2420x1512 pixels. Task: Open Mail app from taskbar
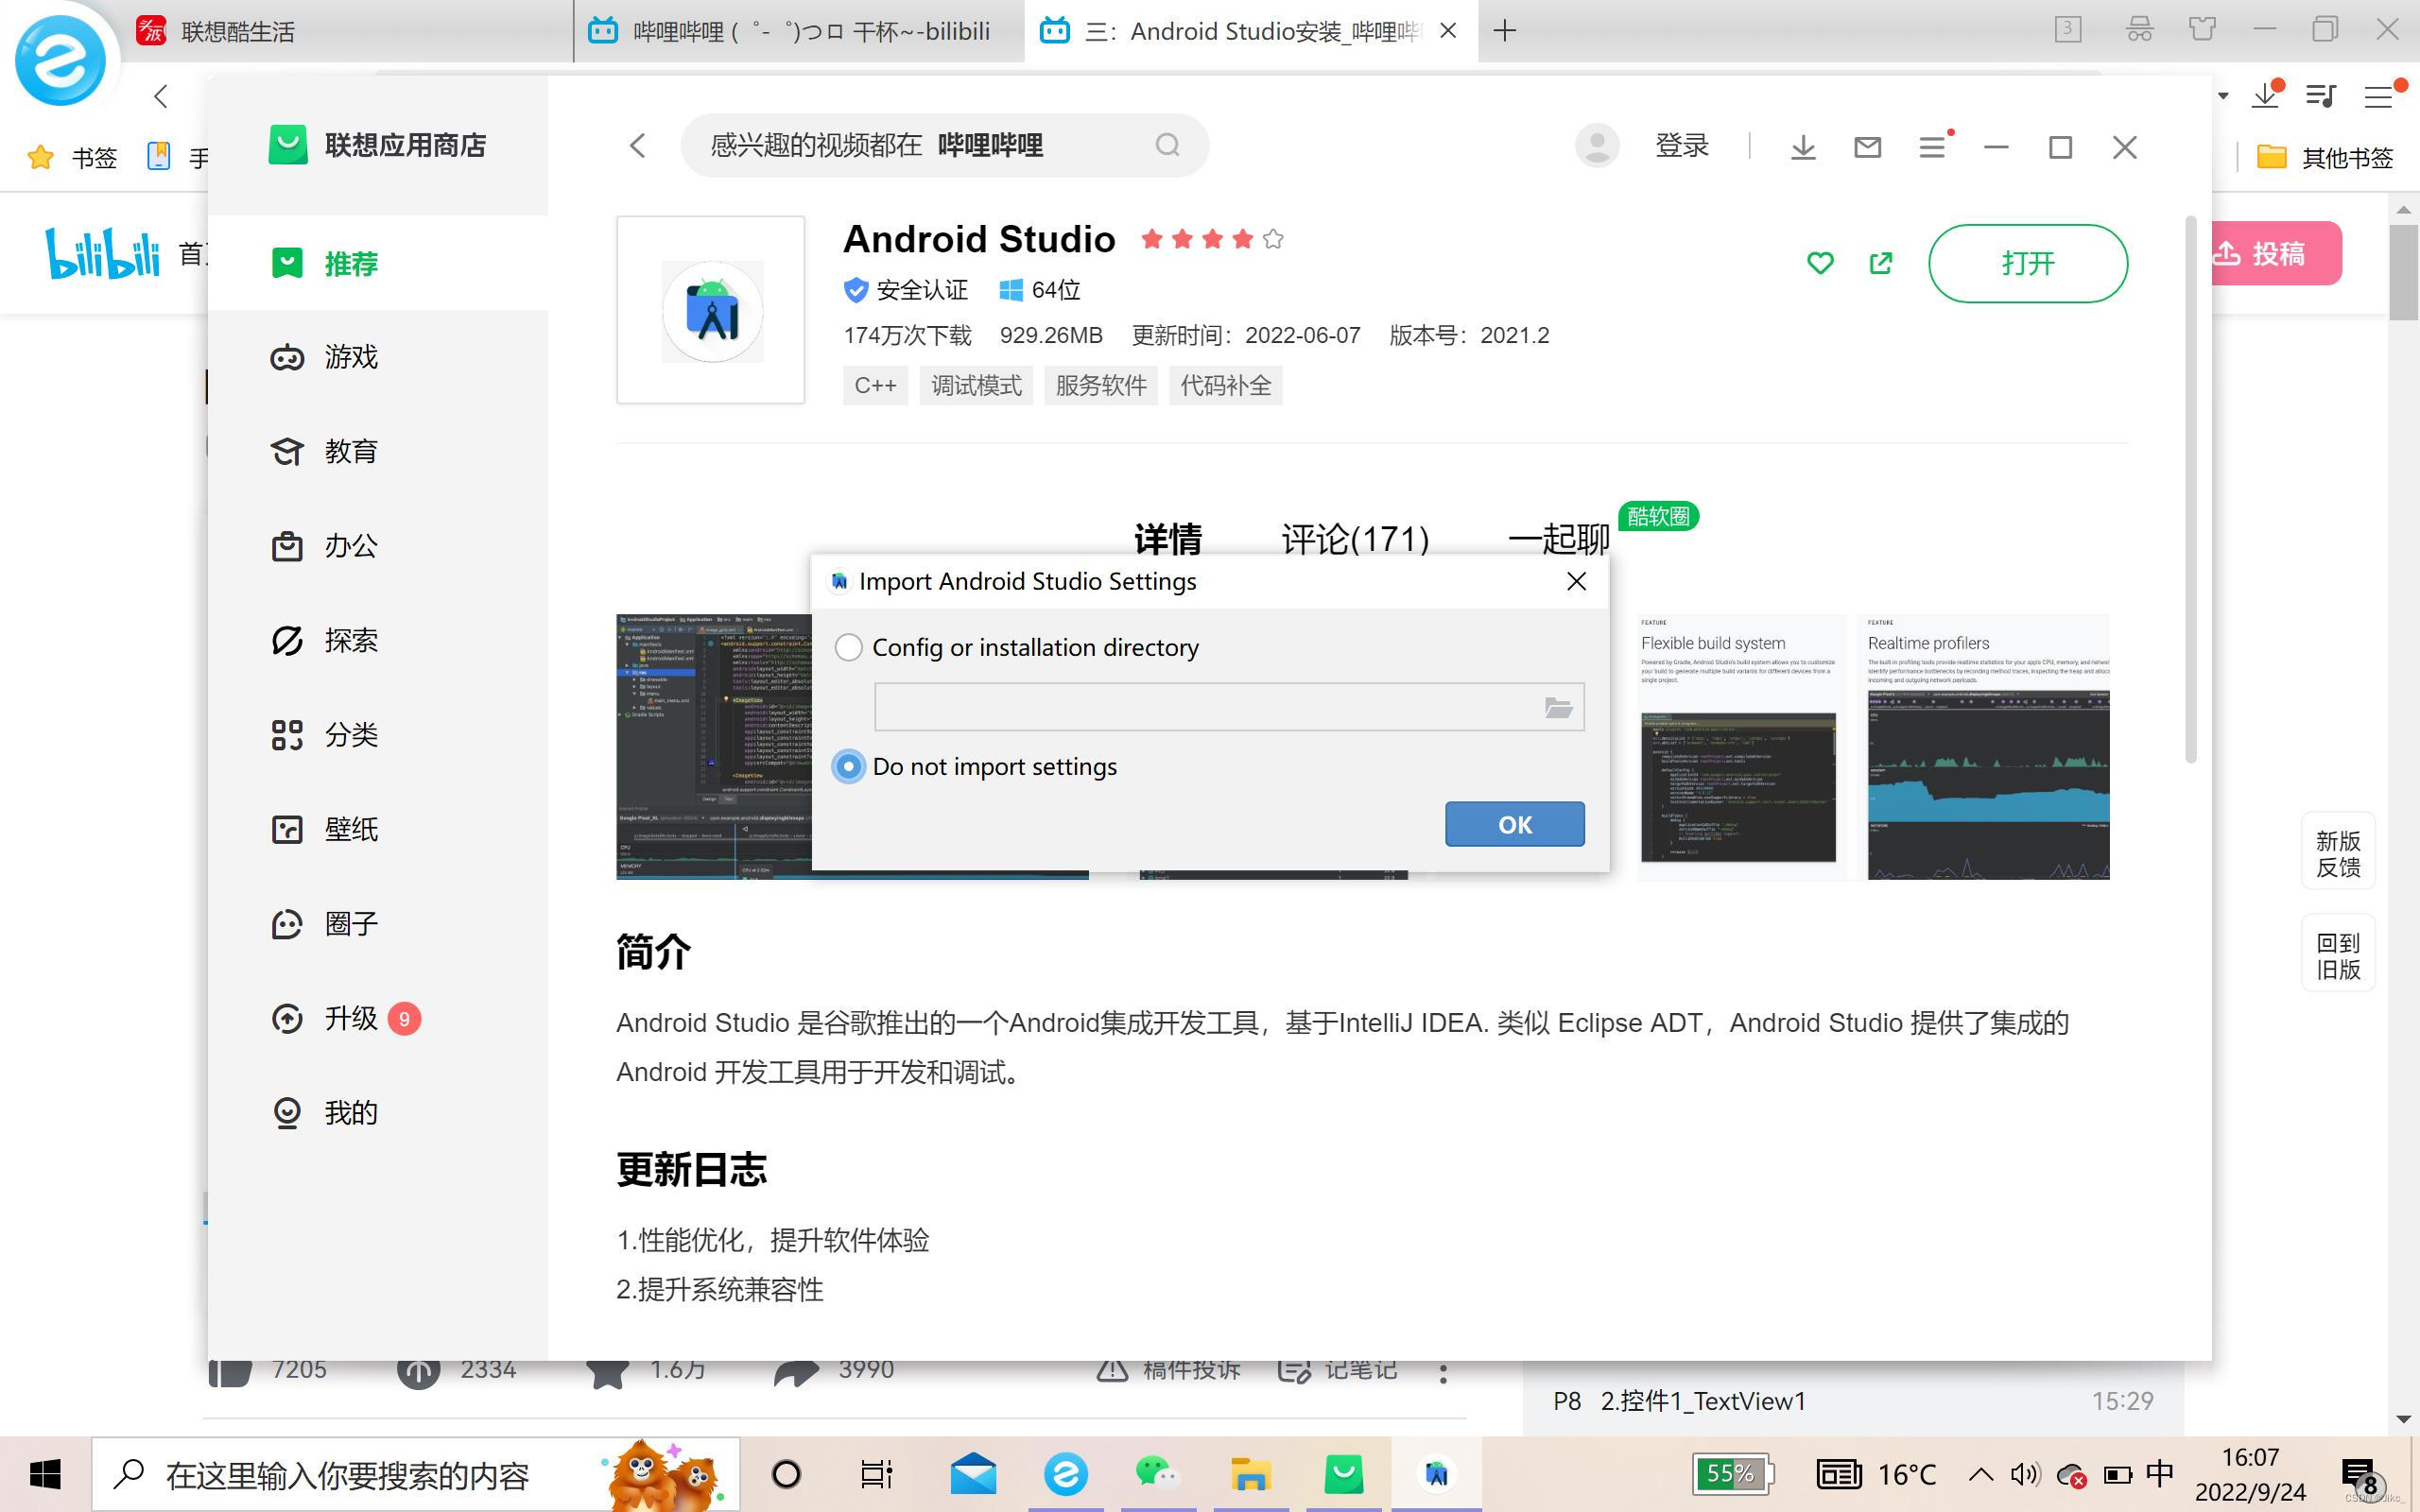973,1474
